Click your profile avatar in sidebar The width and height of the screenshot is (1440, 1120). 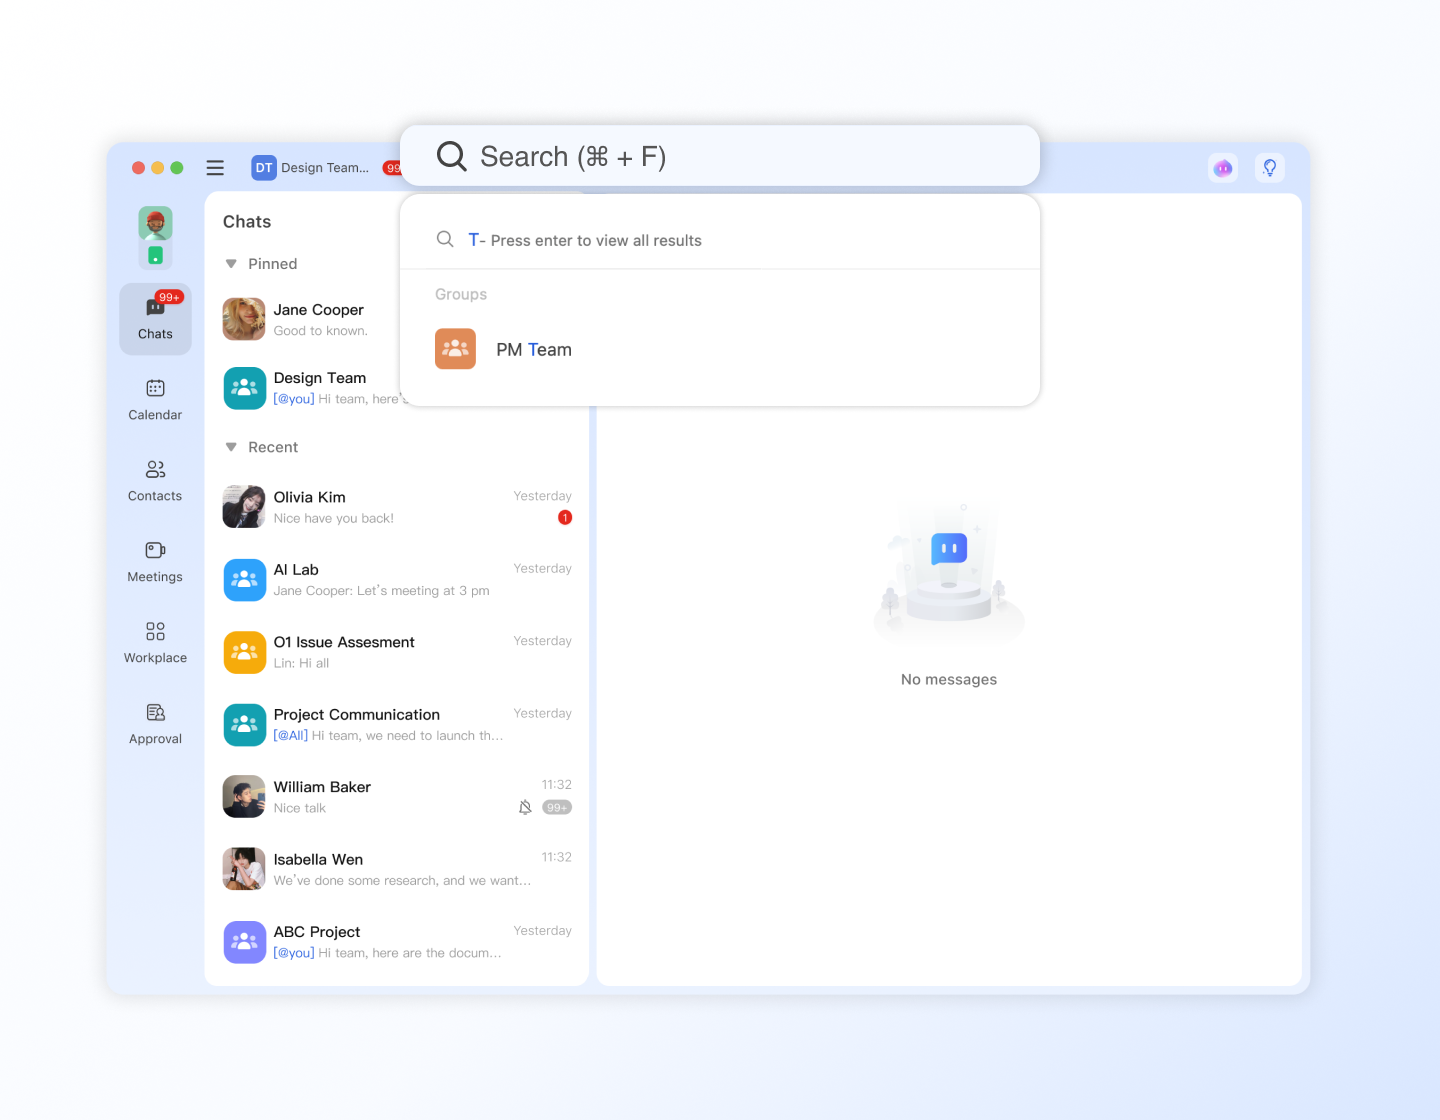pos(155,223)
